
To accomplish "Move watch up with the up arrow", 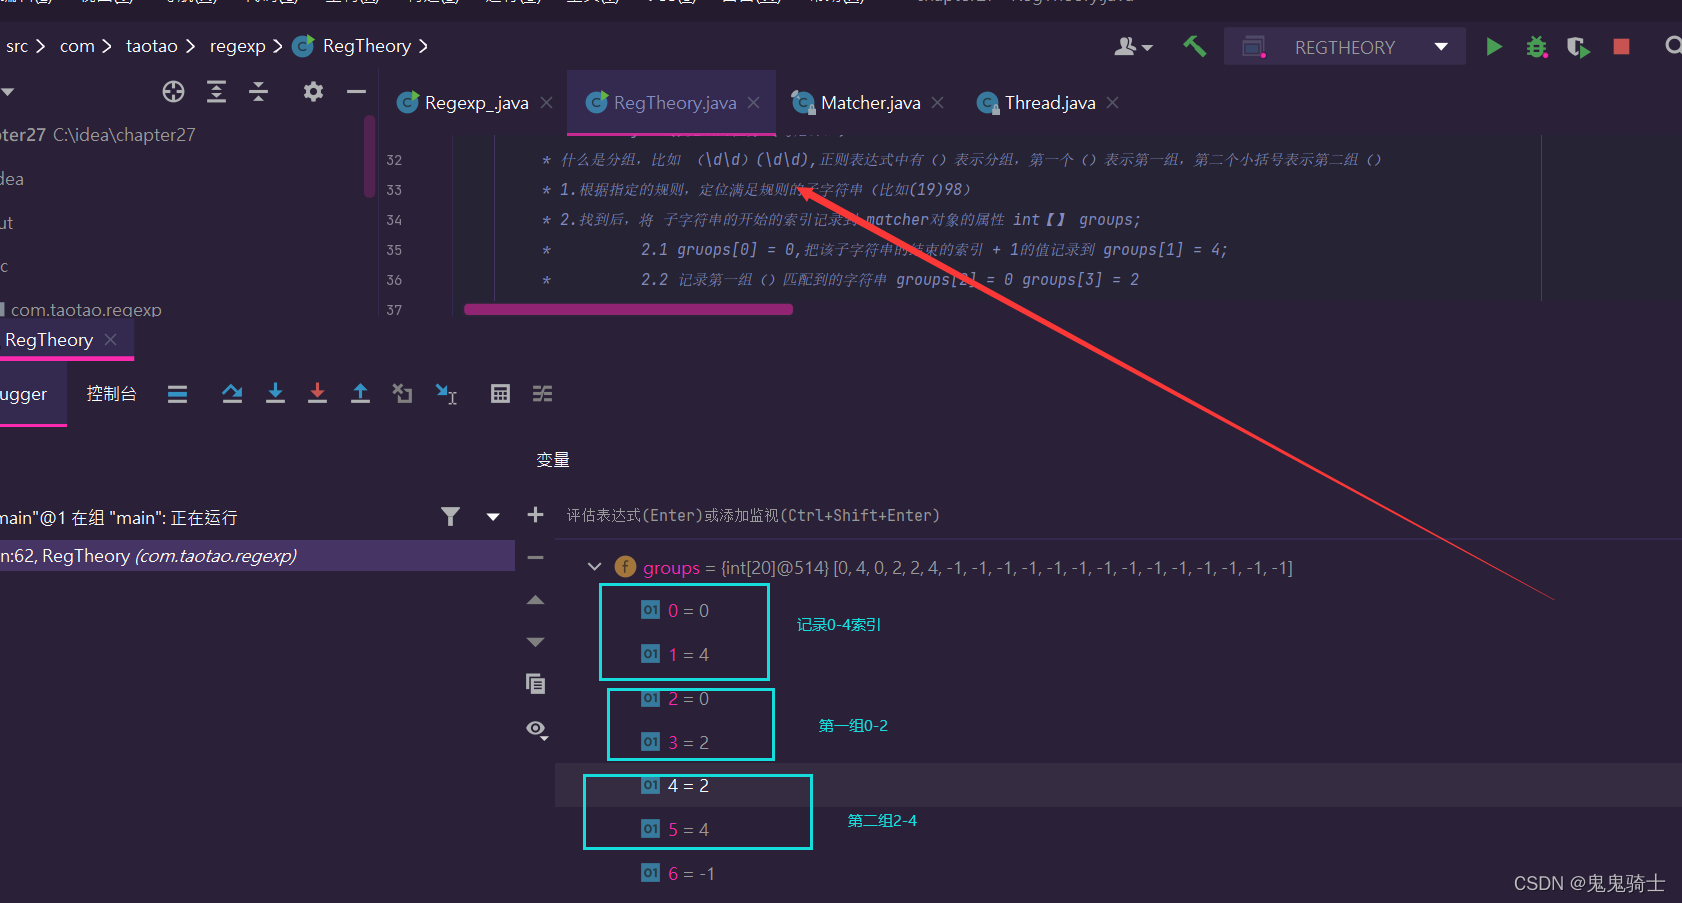I will [x=535, y=600].
